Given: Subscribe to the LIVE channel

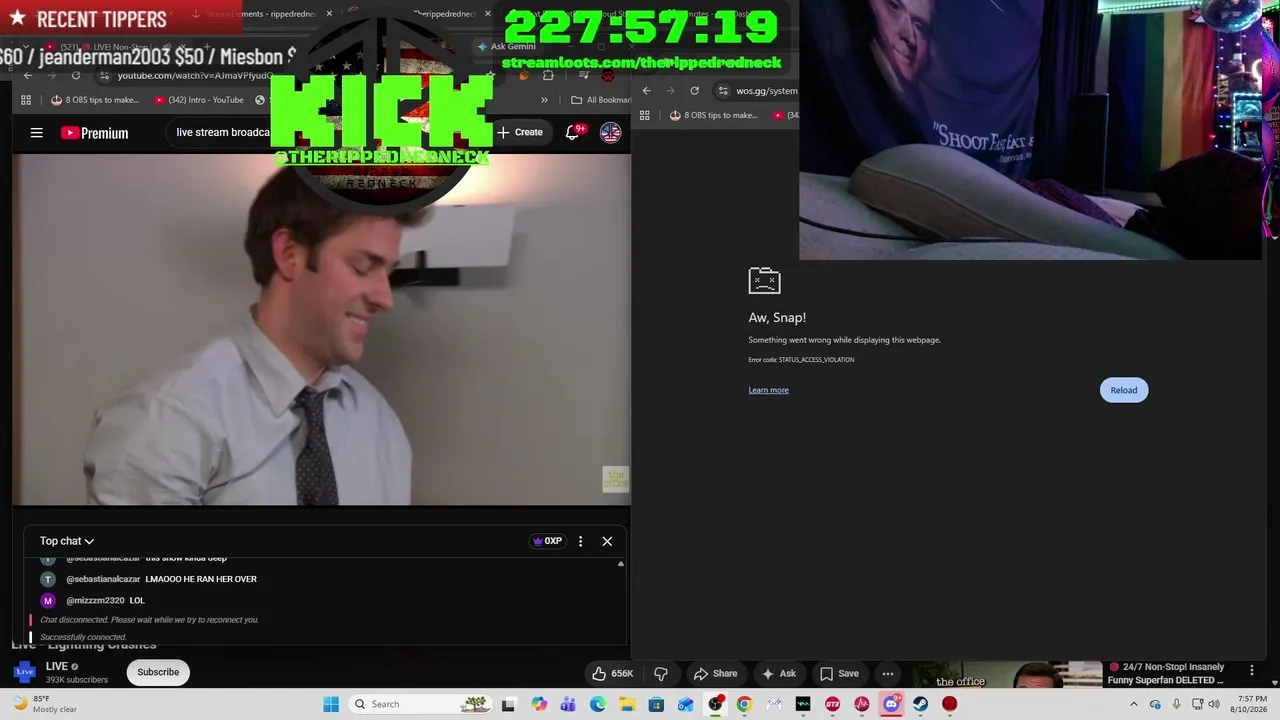Looking at the screenshot, I should point(158,672).
